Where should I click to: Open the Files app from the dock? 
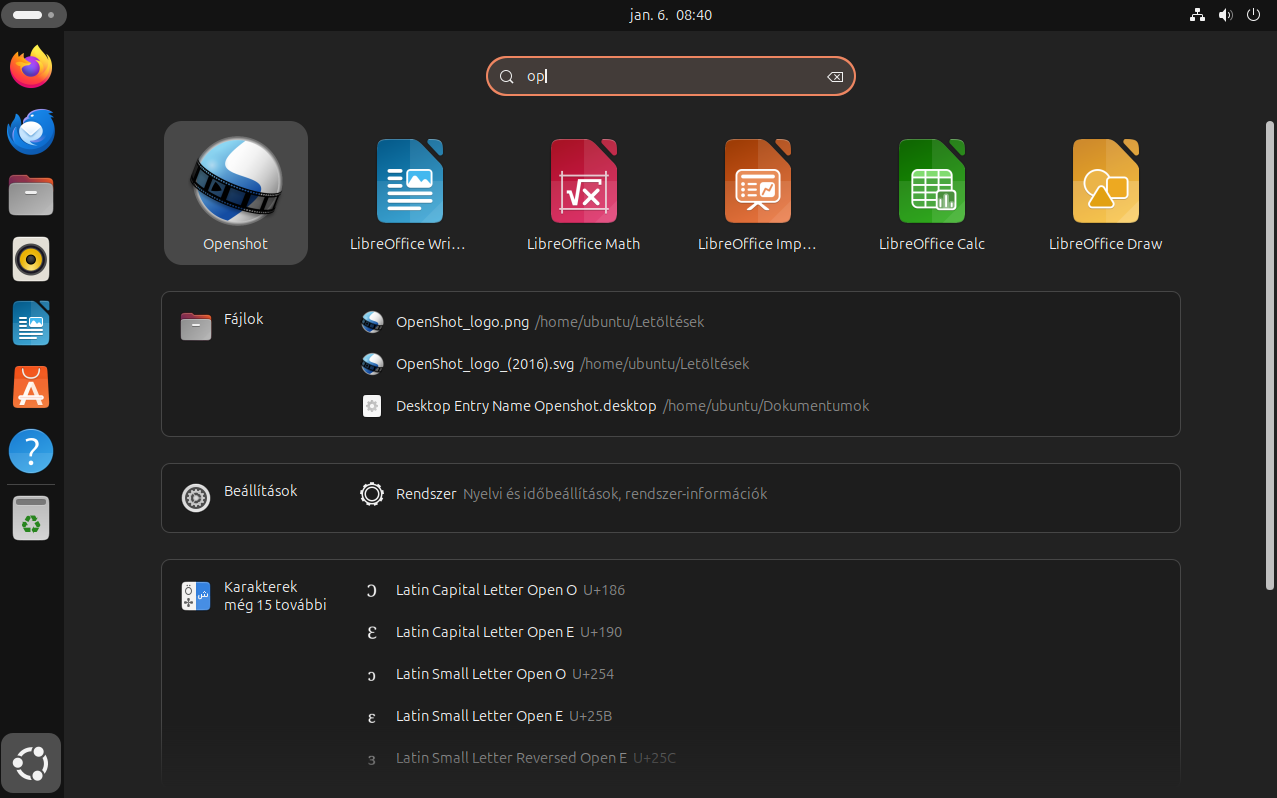[x=30, y=195]
